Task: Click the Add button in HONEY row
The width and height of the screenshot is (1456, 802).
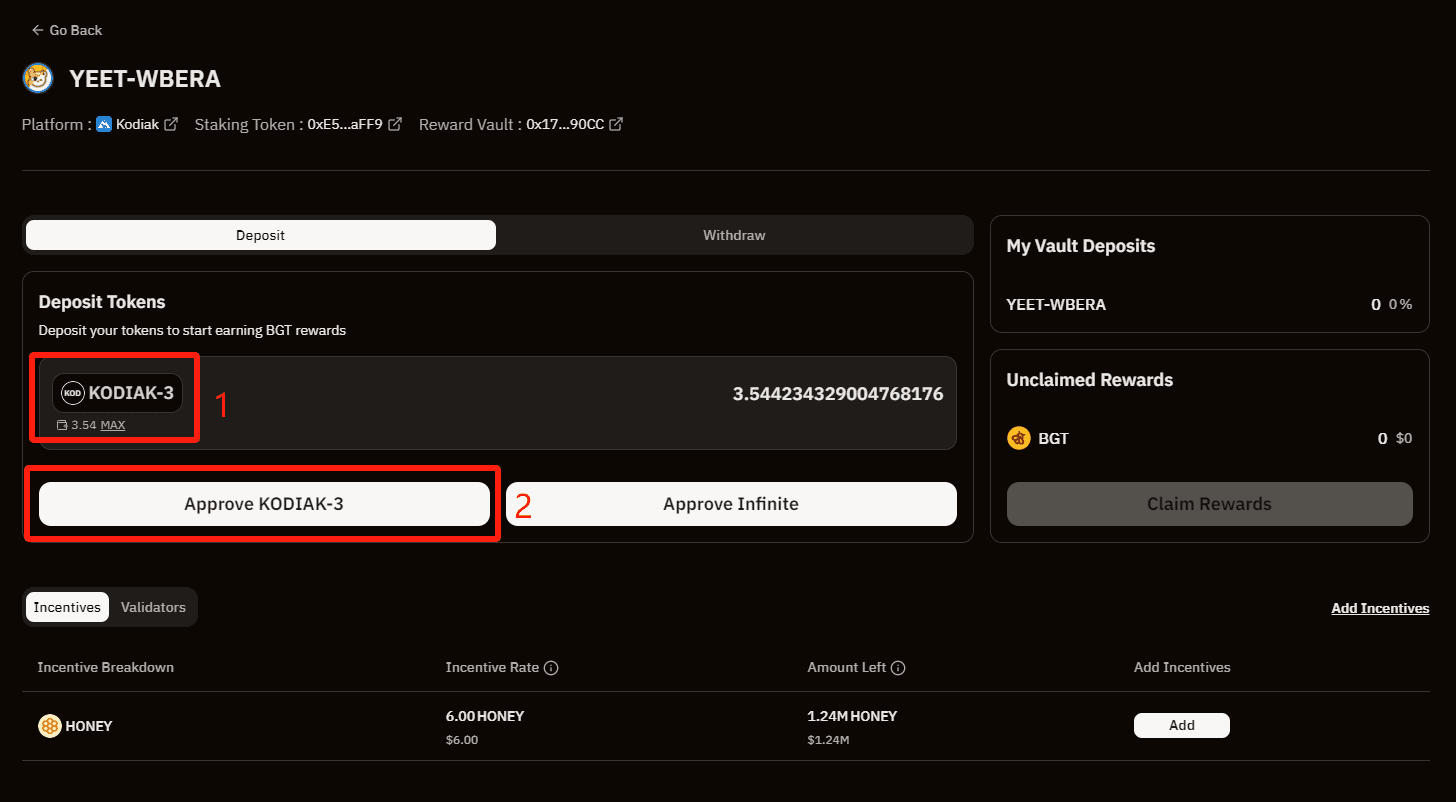Action: pos(1182,725)
